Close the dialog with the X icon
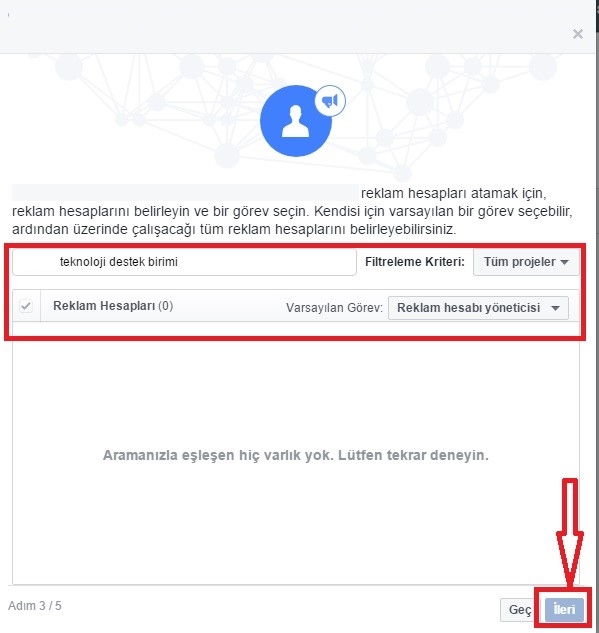The width and height of the screenshot is (599, 633). pyautogui.click(x=578, y=34)
